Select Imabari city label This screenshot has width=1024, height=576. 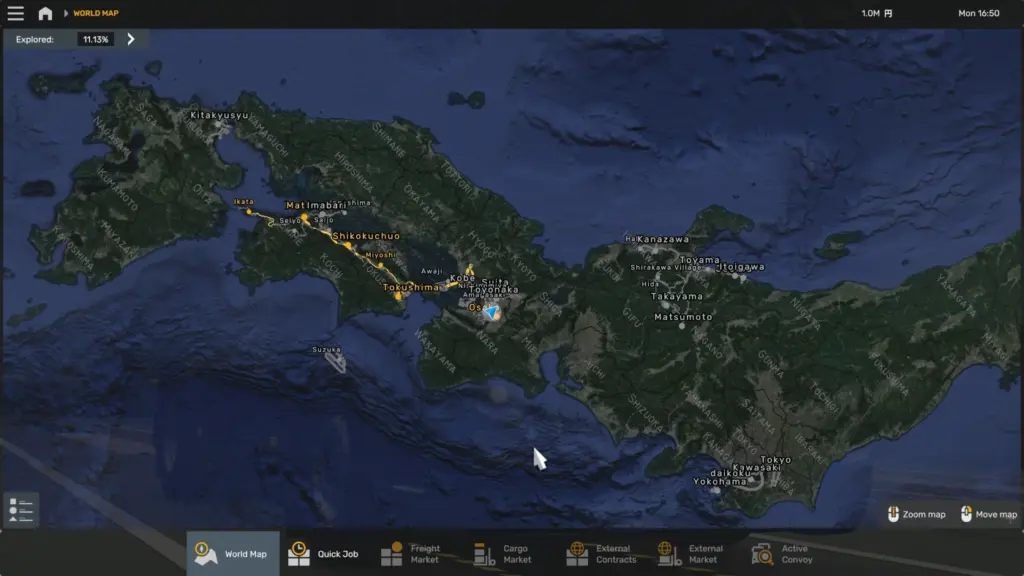[x=326, y=205]
